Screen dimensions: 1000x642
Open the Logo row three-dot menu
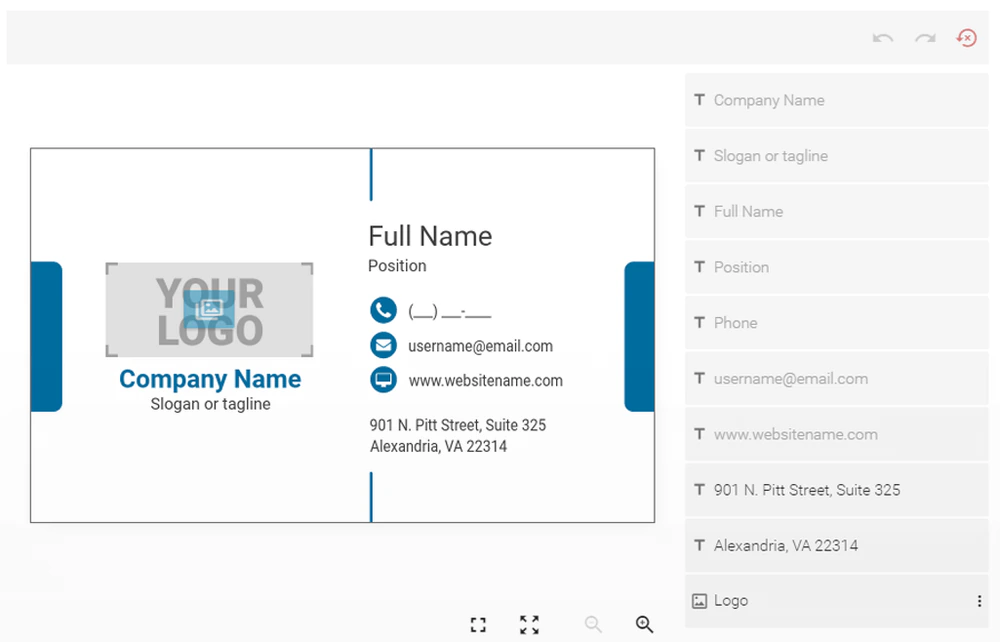(980, 601)
